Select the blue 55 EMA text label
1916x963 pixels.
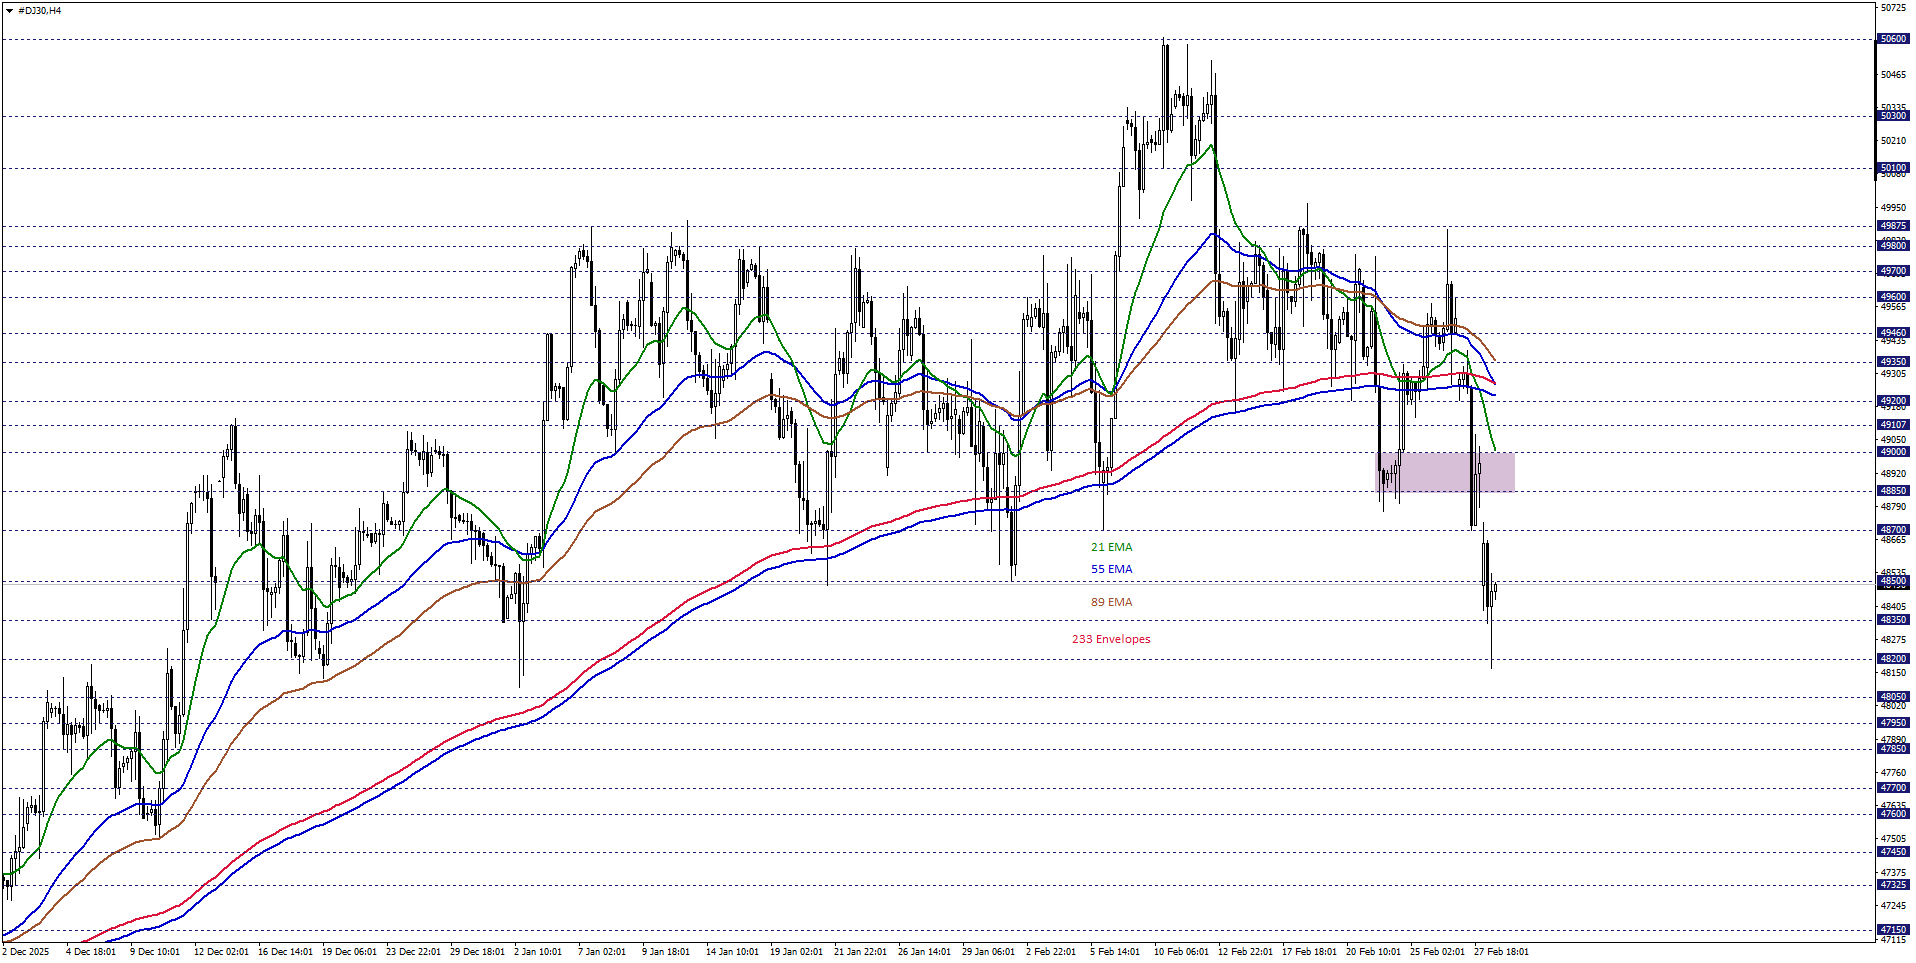pos(1111,569)
